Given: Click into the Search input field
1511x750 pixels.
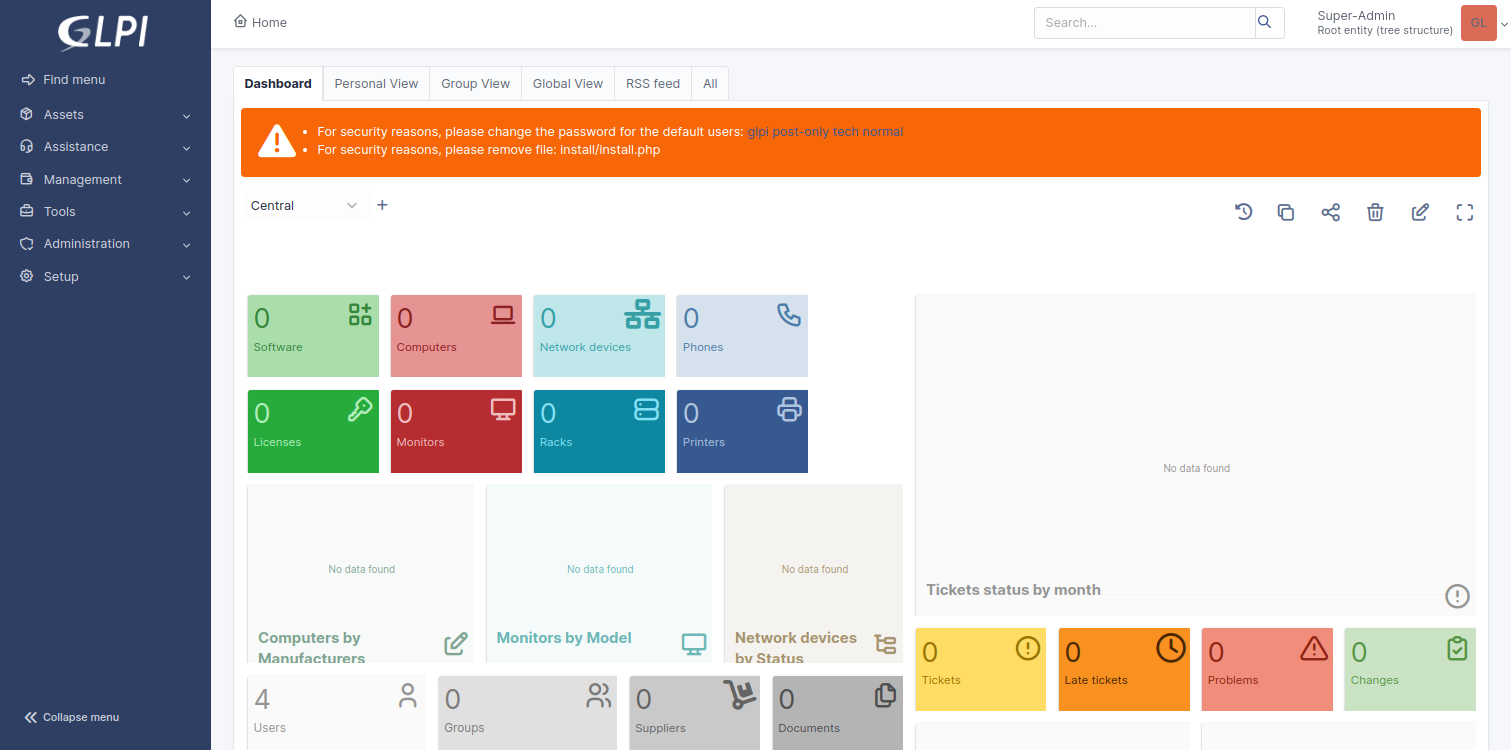Looking at the screenshot, I should coord(1143,22).
